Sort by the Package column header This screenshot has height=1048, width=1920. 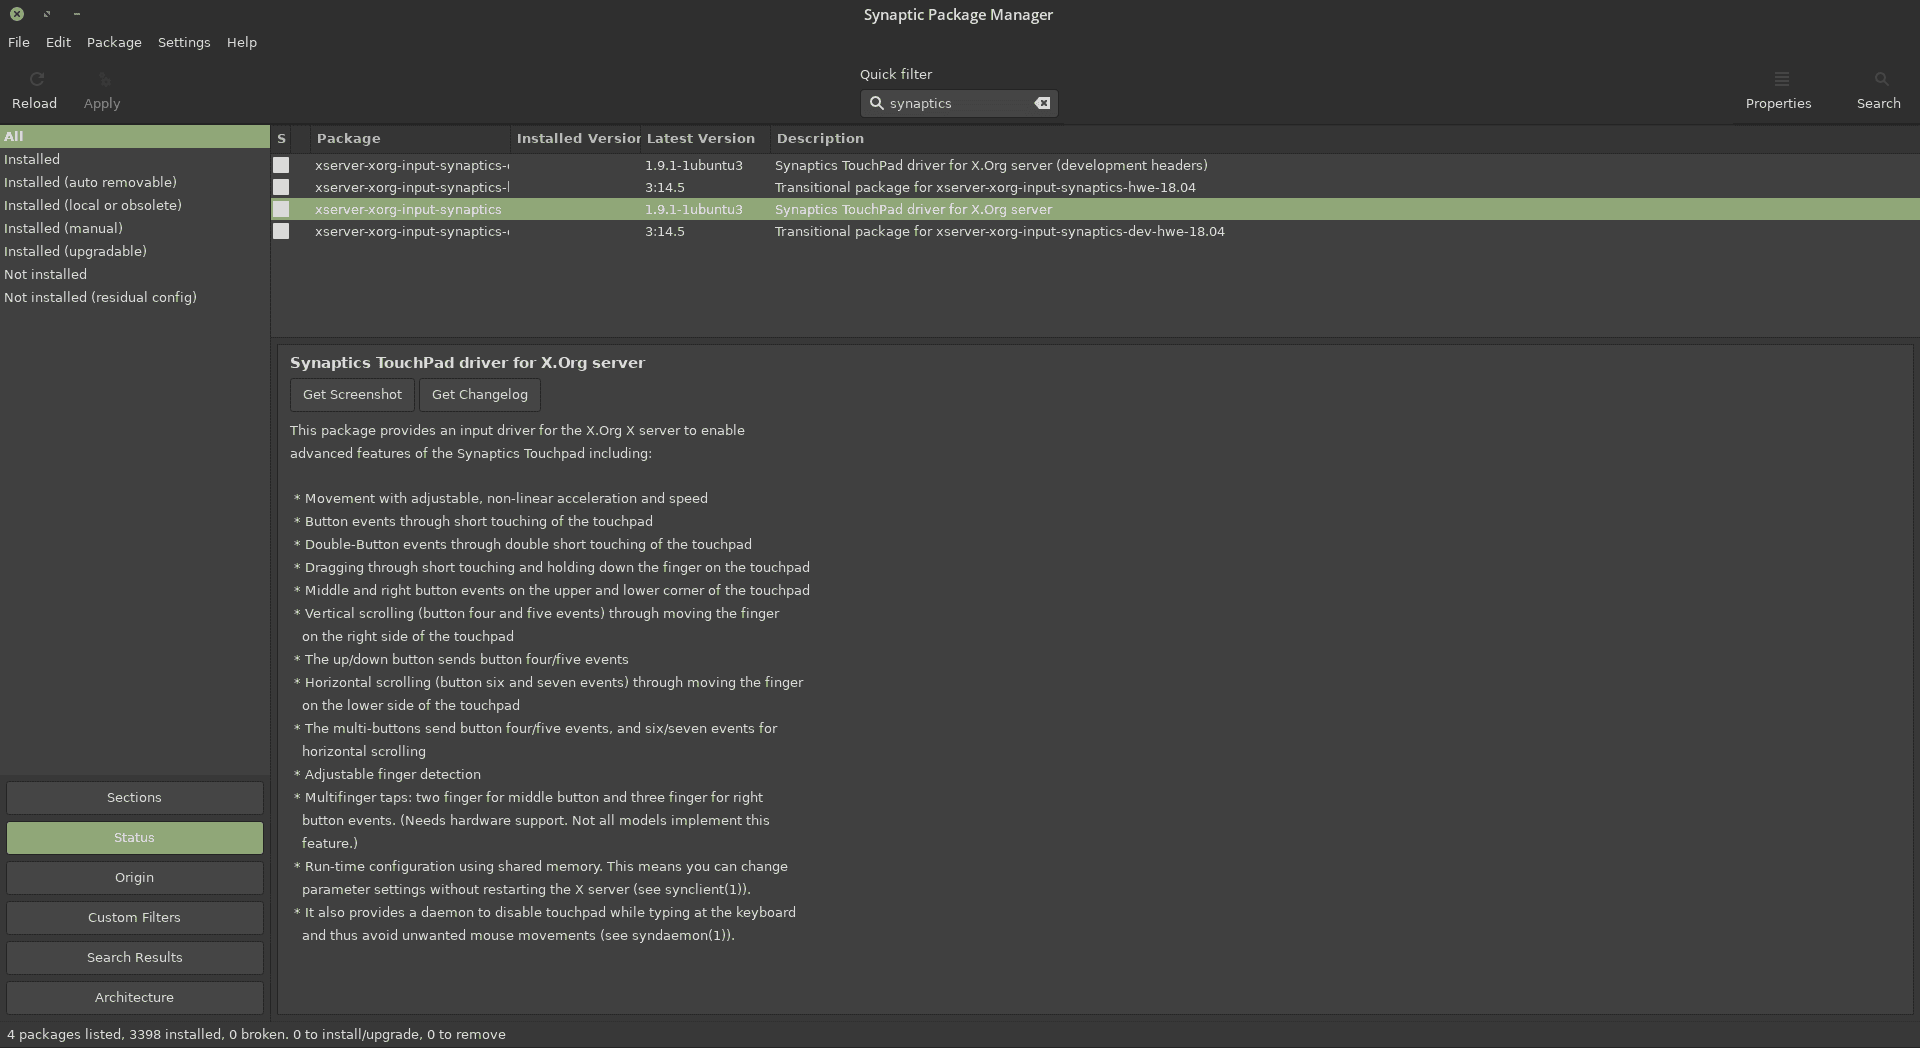tap(410, 138)
